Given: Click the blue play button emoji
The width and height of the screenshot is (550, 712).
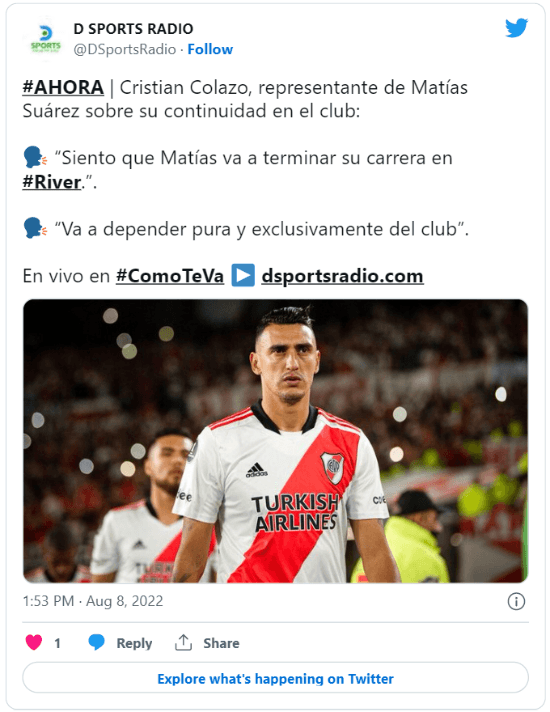Looking at the screenshot, I should click(243, 276).
